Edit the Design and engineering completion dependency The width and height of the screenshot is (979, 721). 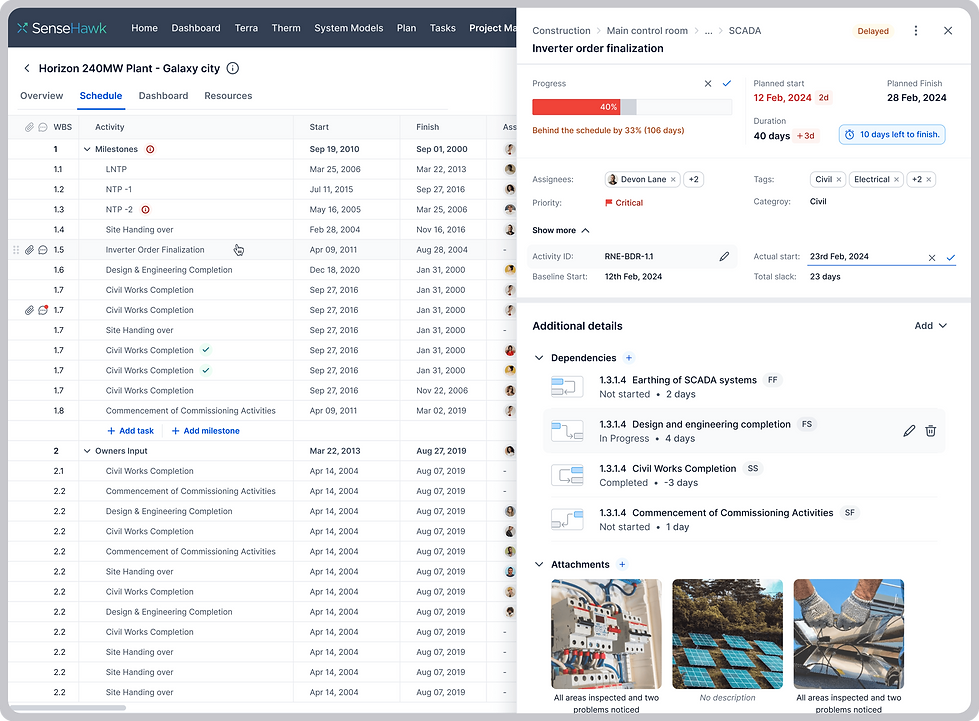pos(909,431)
